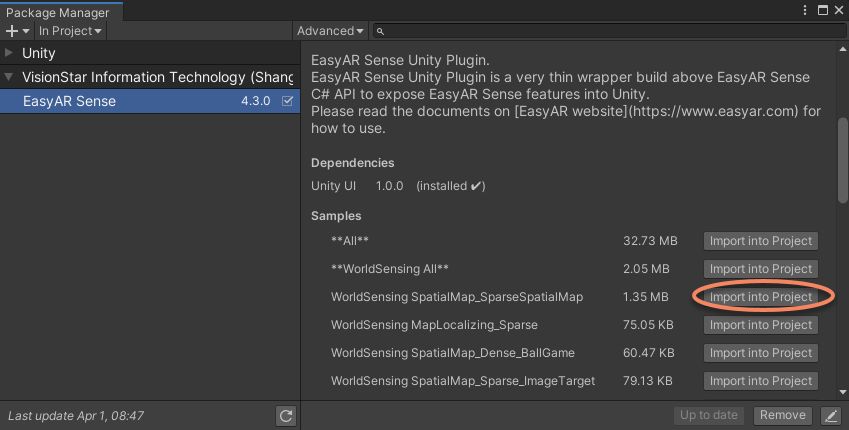
Task: Click the plus add package icon
Action: (17, 31)
